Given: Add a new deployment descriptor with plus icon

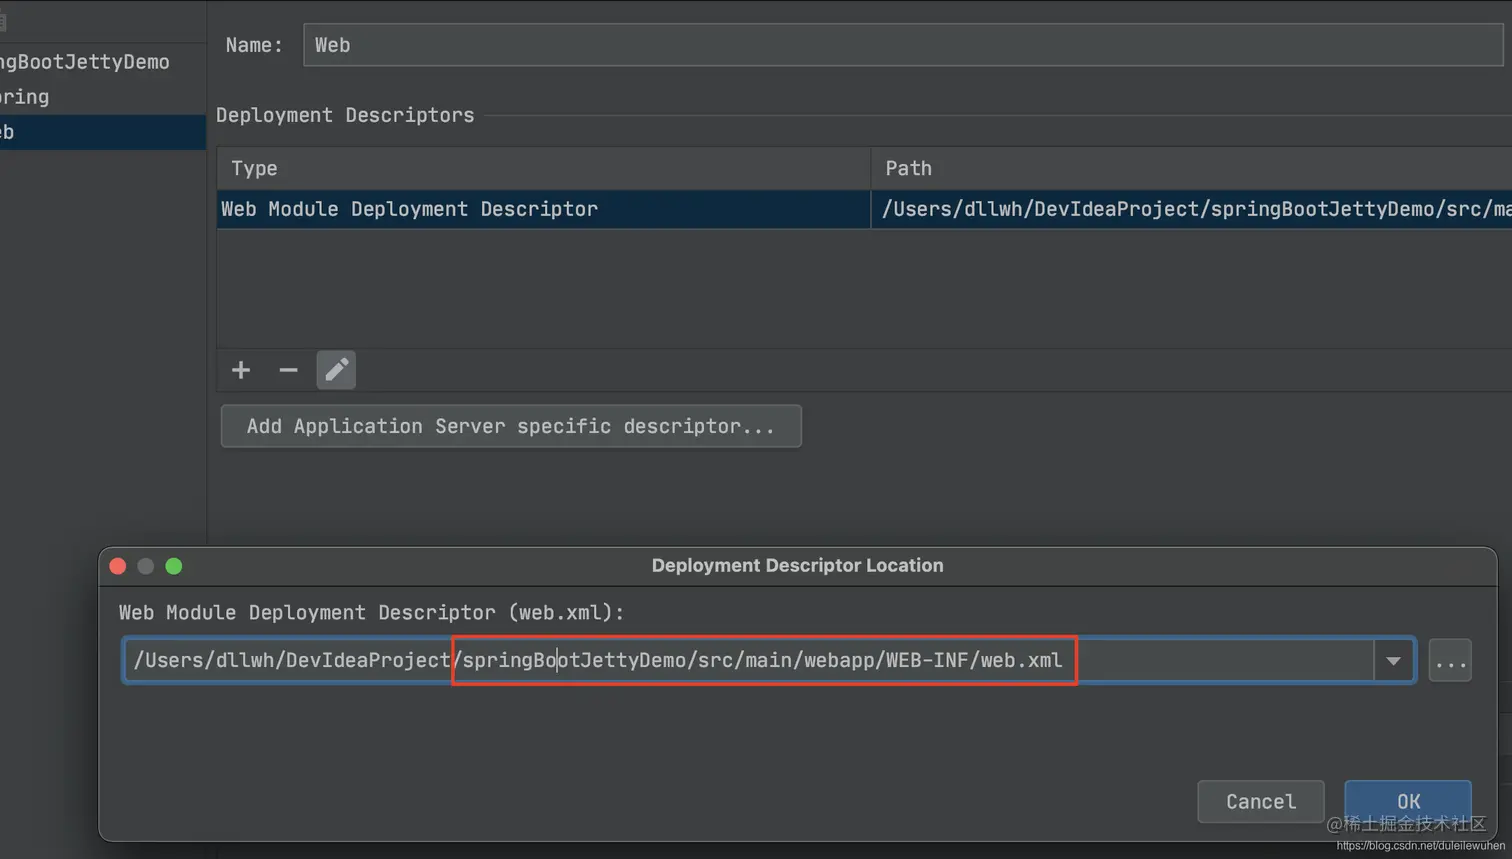Looking at the screenshot, I should click(241, 370).
